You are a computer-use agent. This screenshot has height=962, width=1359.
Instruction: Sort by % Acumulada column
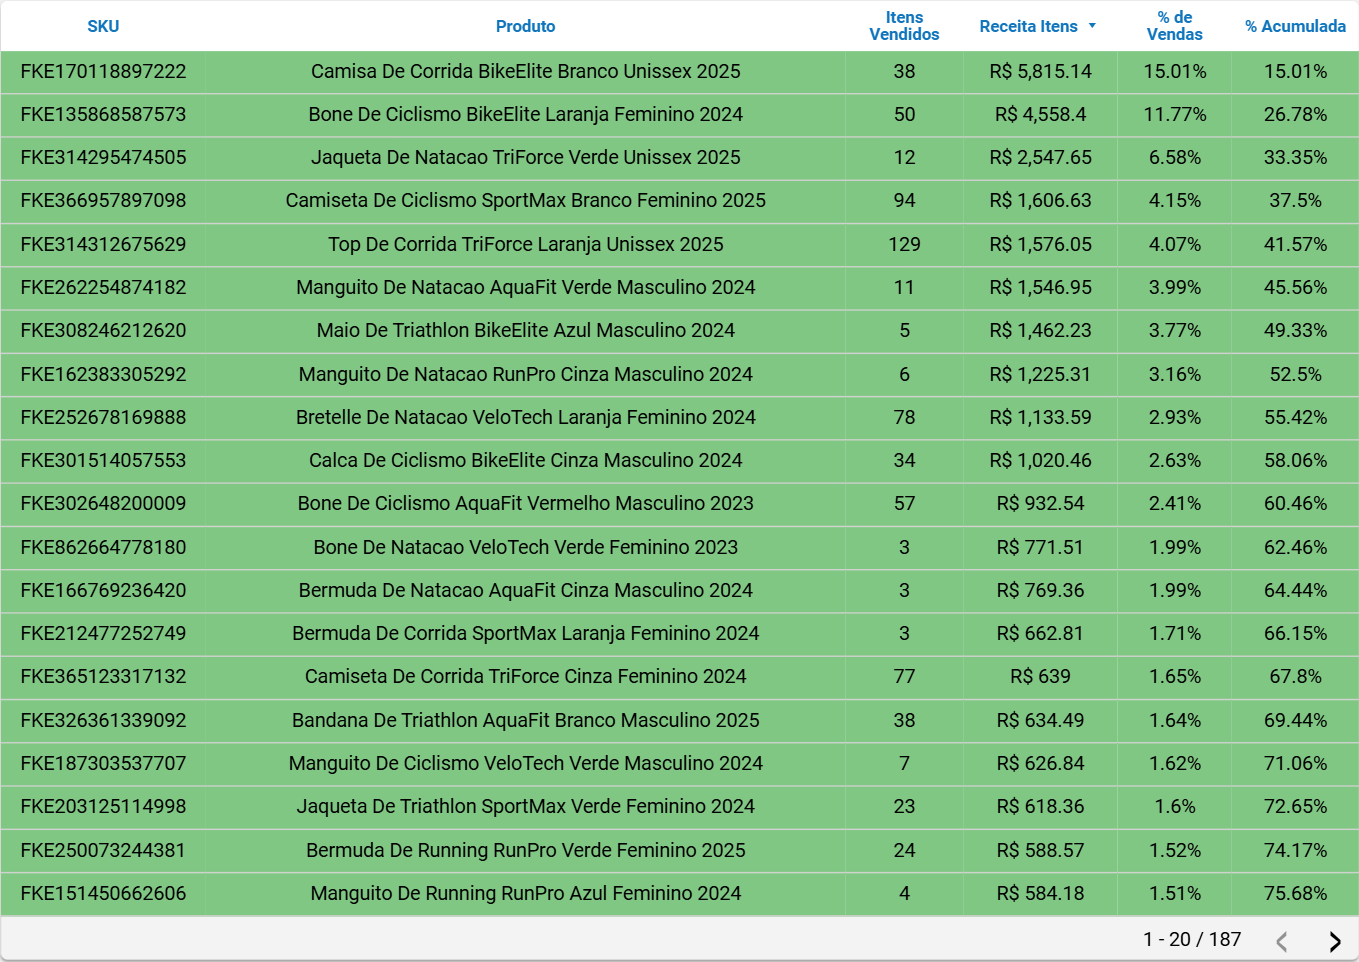(1295, 26)
